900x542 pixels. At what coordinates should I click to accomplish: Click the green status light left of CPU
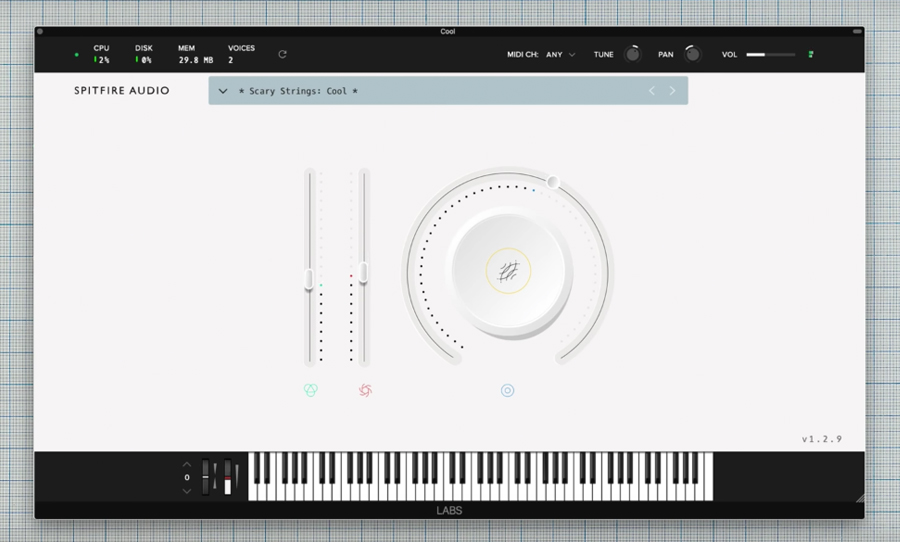pyautogui.click(x=76, y=55)
